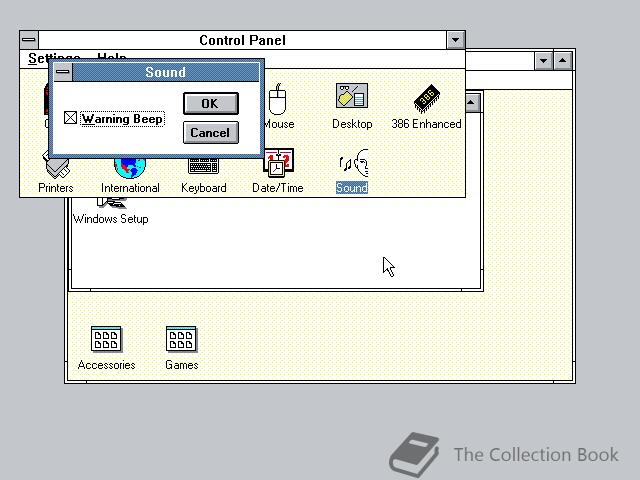Click the group window scroll up arrow
Screen dimensions: 640x480
click(471, 102)
